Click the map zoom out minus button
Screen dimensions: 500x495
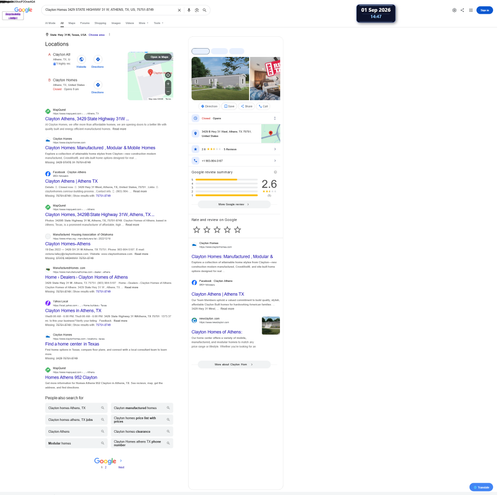pyautogui.click(x=168, y=91)
